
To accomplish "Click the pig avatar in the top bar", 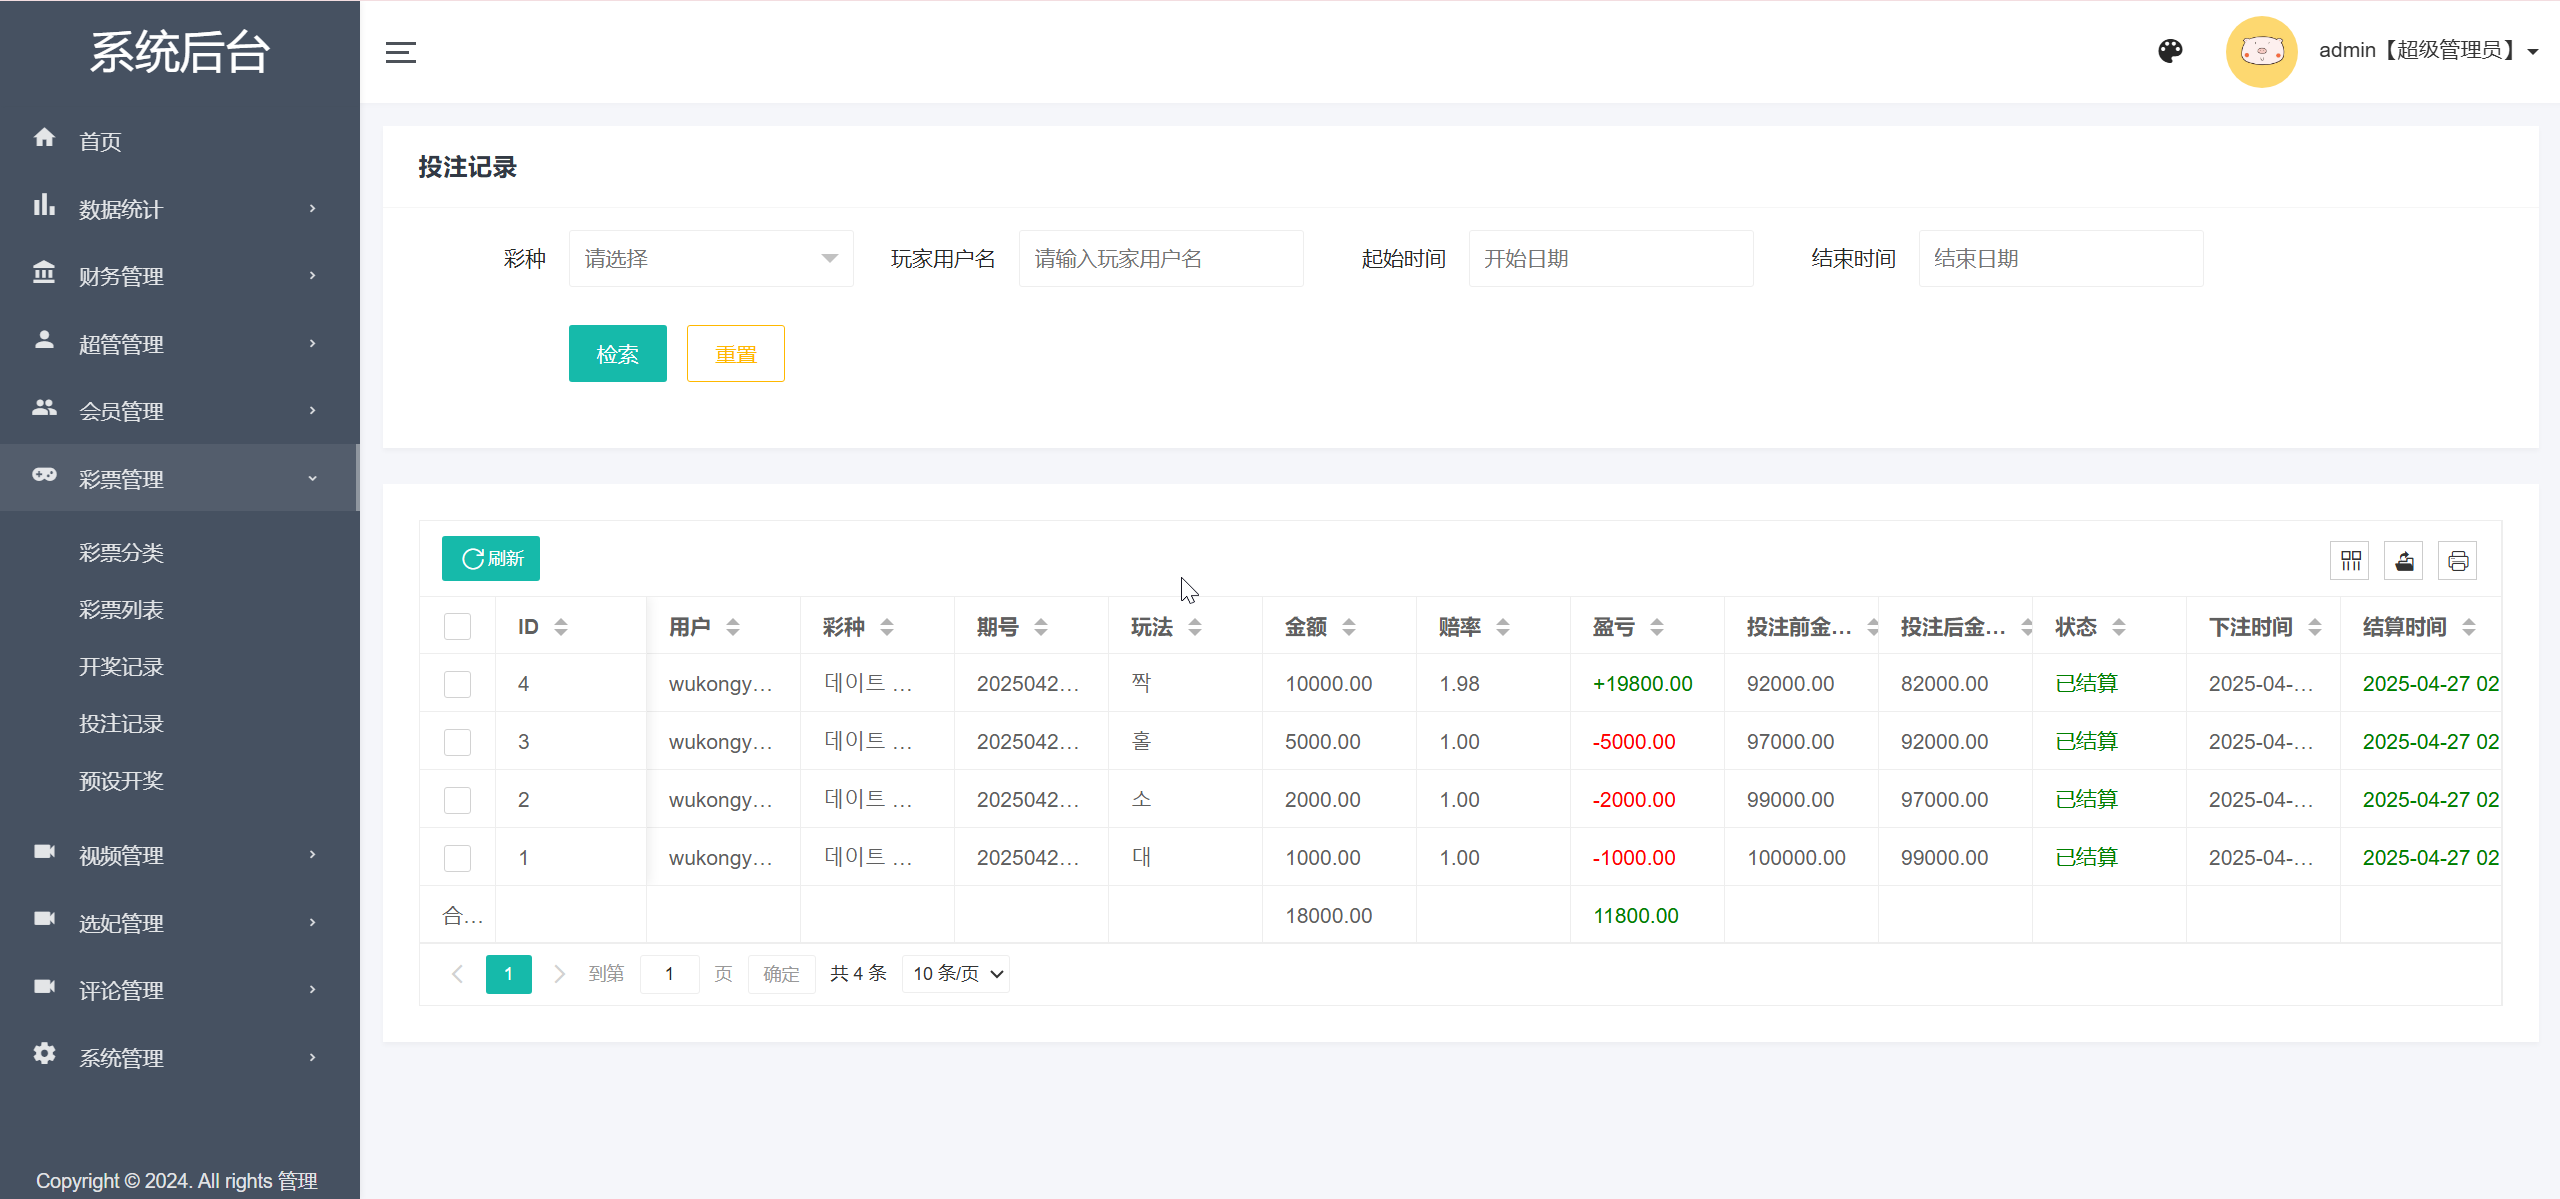I will coord(2261,50).
